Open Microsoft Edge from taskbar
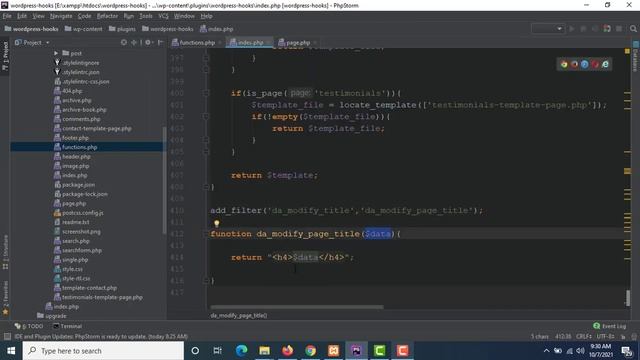Screen dimensions: 640x360 coord(241,351)
